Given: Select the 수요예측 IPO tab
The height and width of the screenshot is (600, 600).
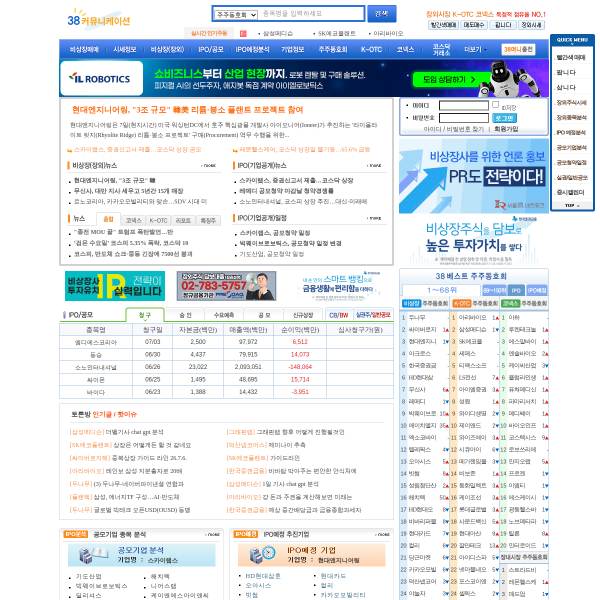Looking at the screenshot, I should [224, 315].
